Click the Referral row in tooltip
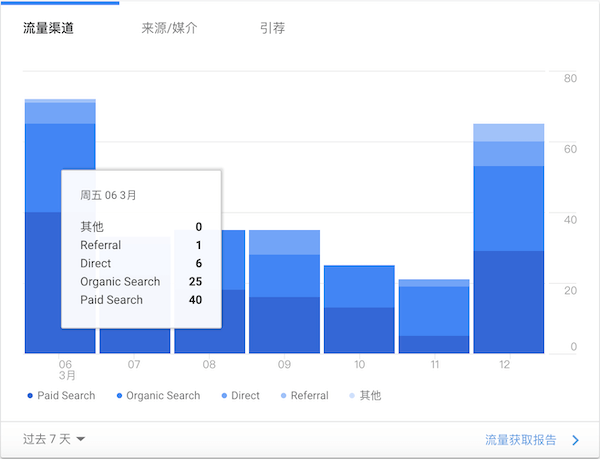 pos(141,245)
